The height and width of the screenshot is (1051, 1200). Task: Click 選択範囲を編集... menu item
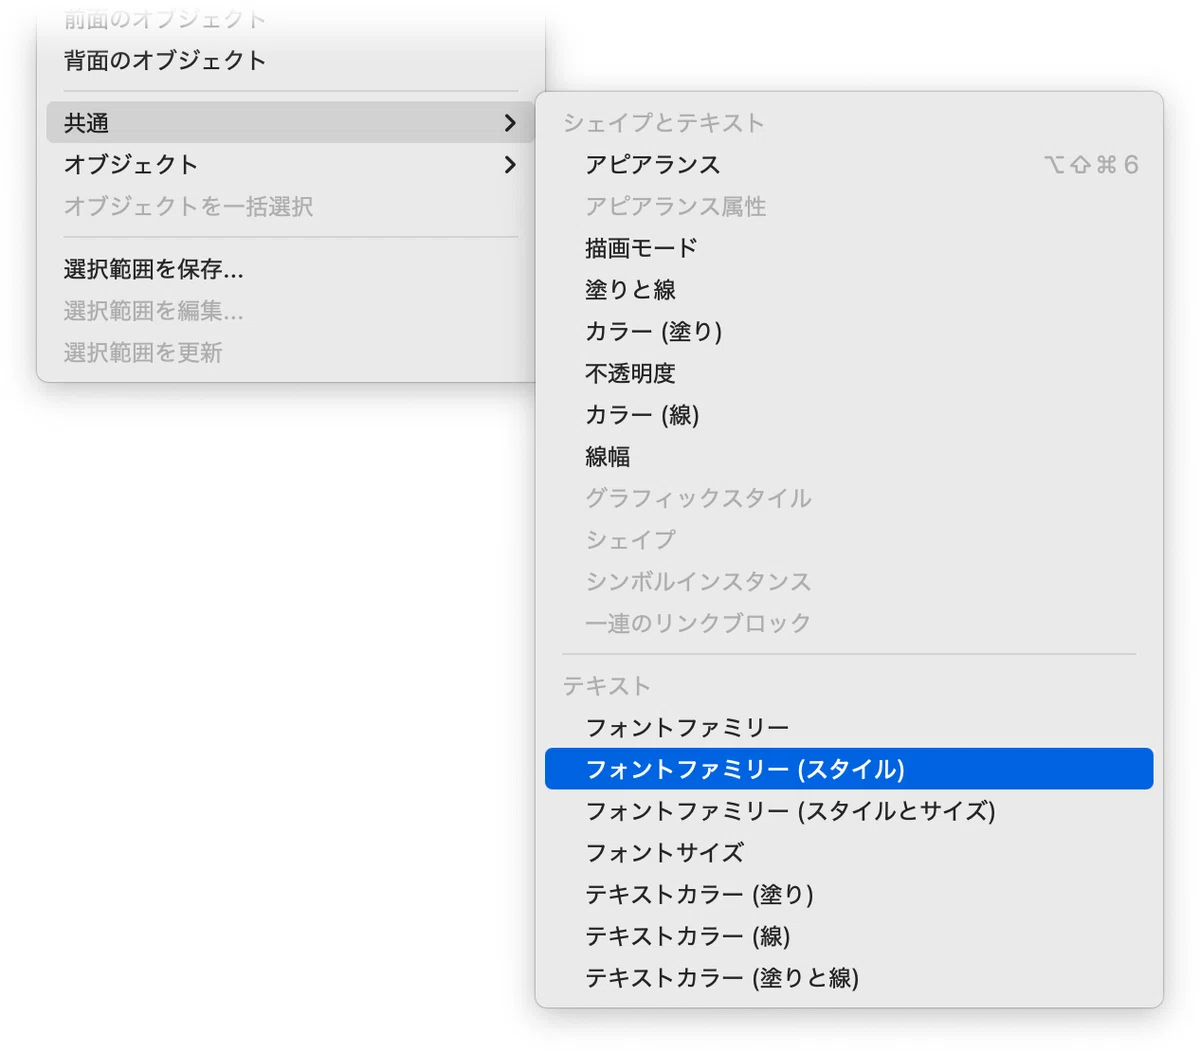click(x=290, y=311)
